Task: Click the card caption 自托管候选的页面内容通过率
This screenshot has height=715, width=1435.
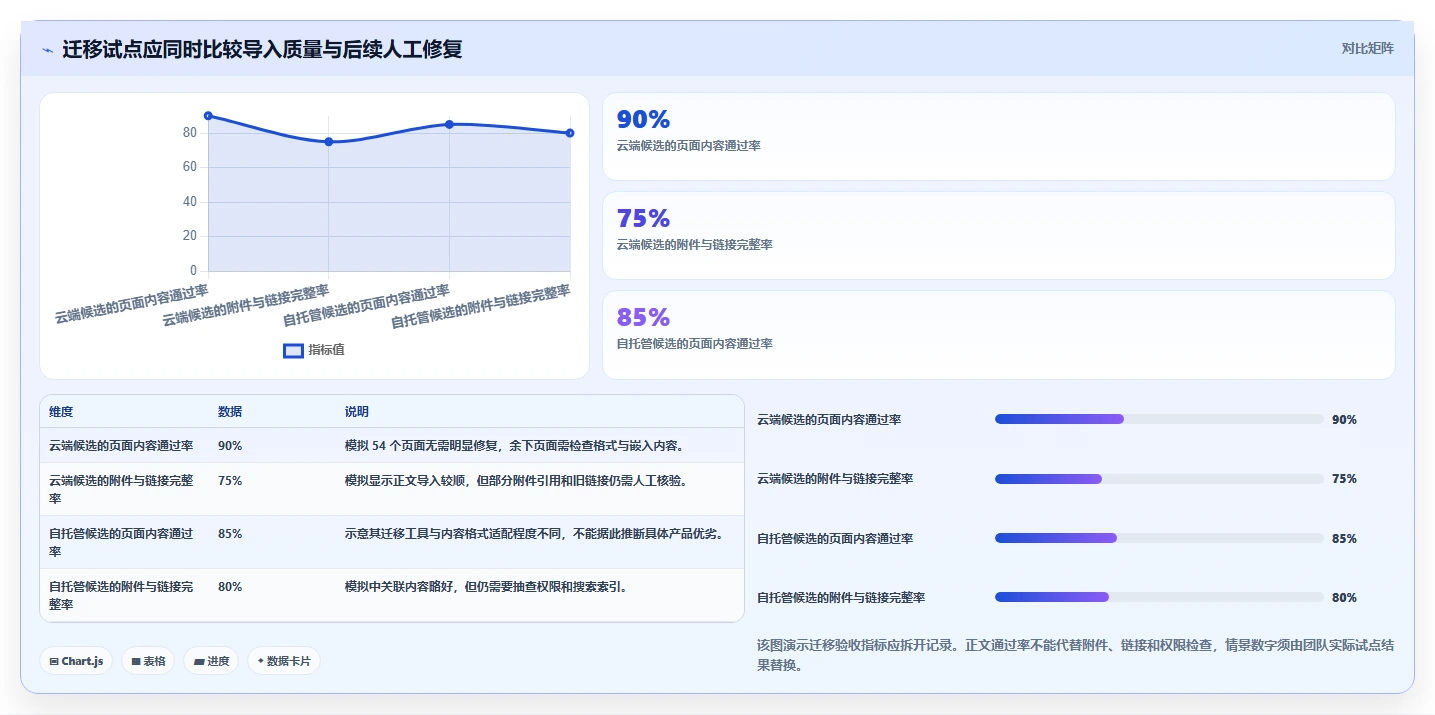Action: pyautogui.click(x=694, y=344)
